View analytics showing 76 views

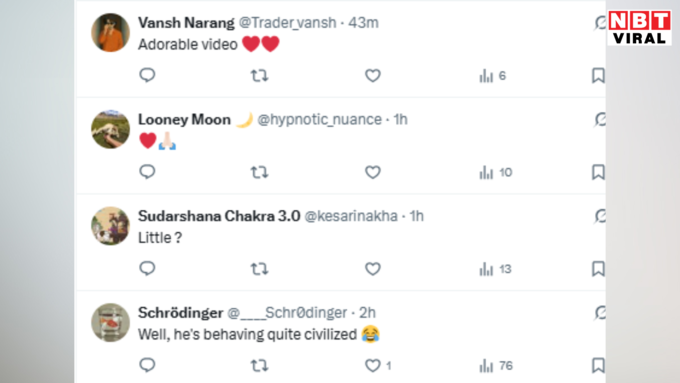496,366
